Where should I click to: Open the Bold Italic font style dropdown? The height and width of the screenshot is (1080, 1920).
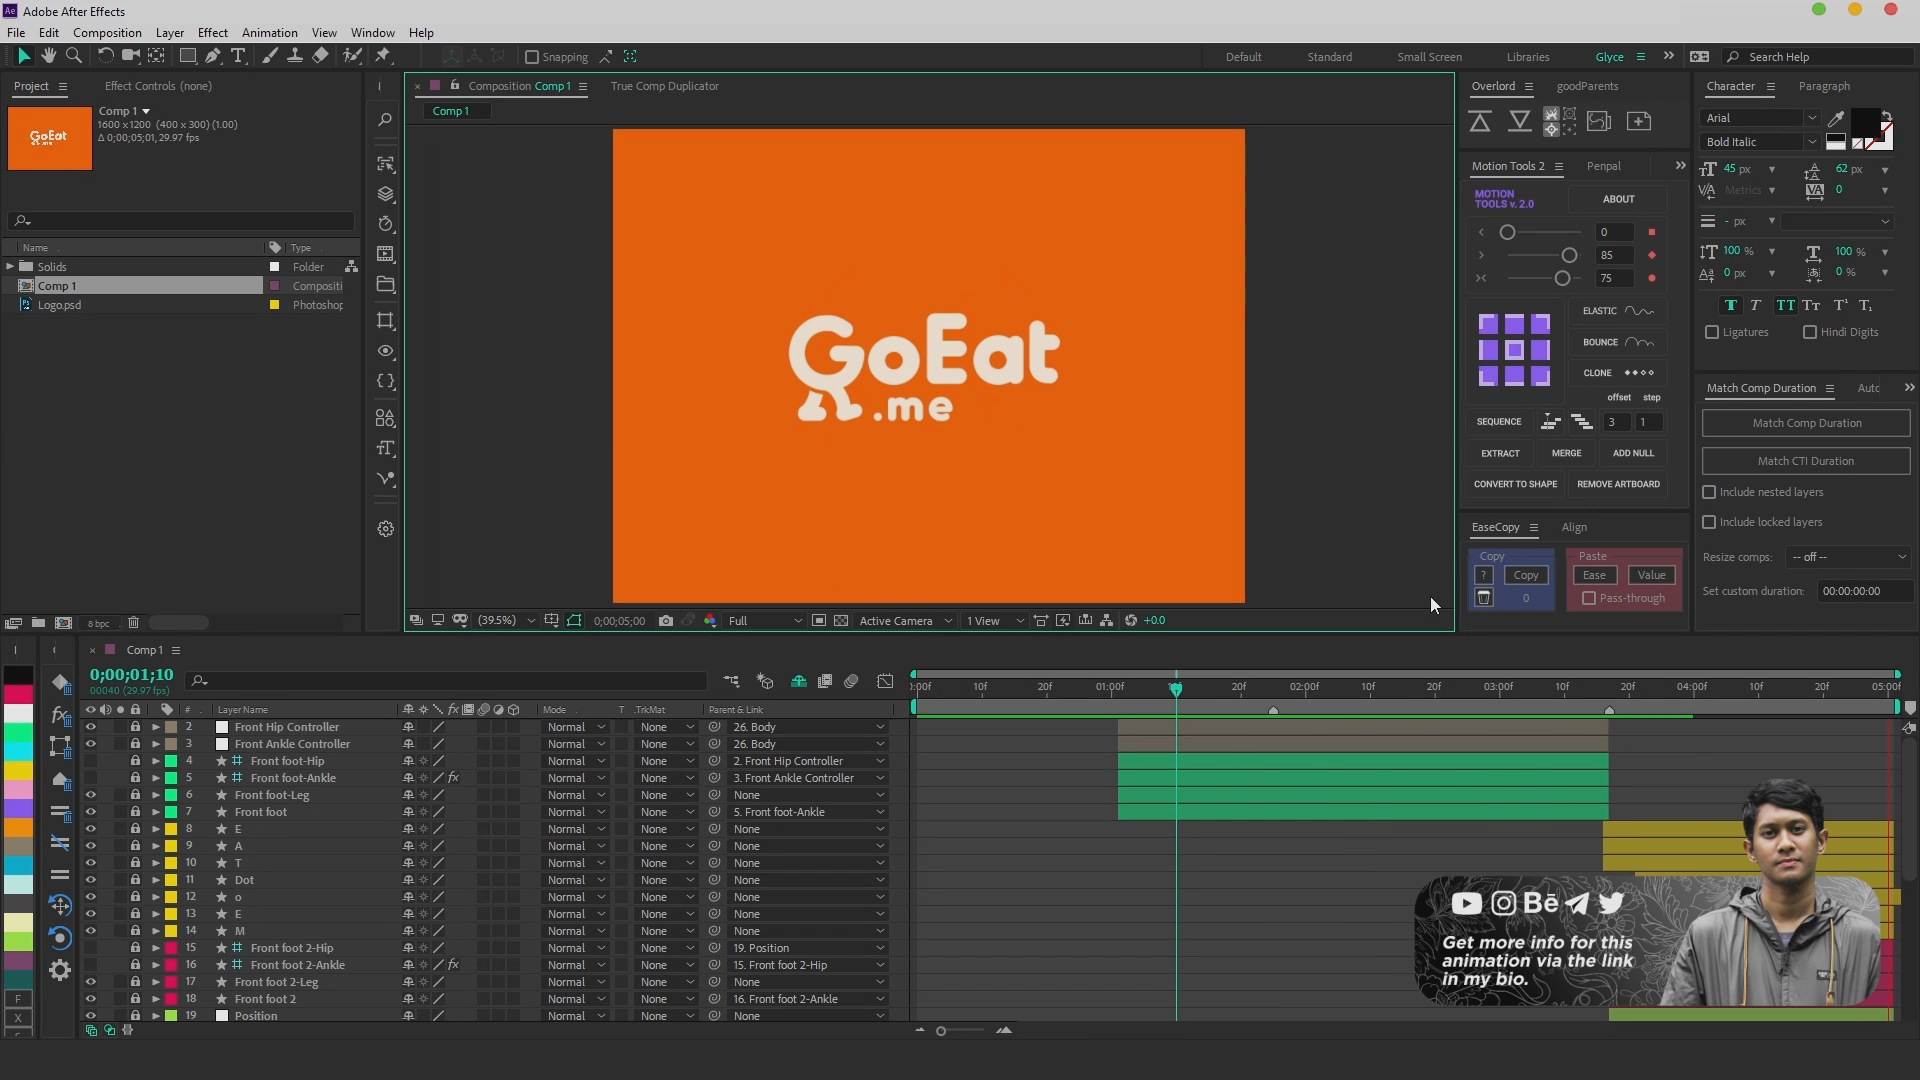tap(1760, 142)
